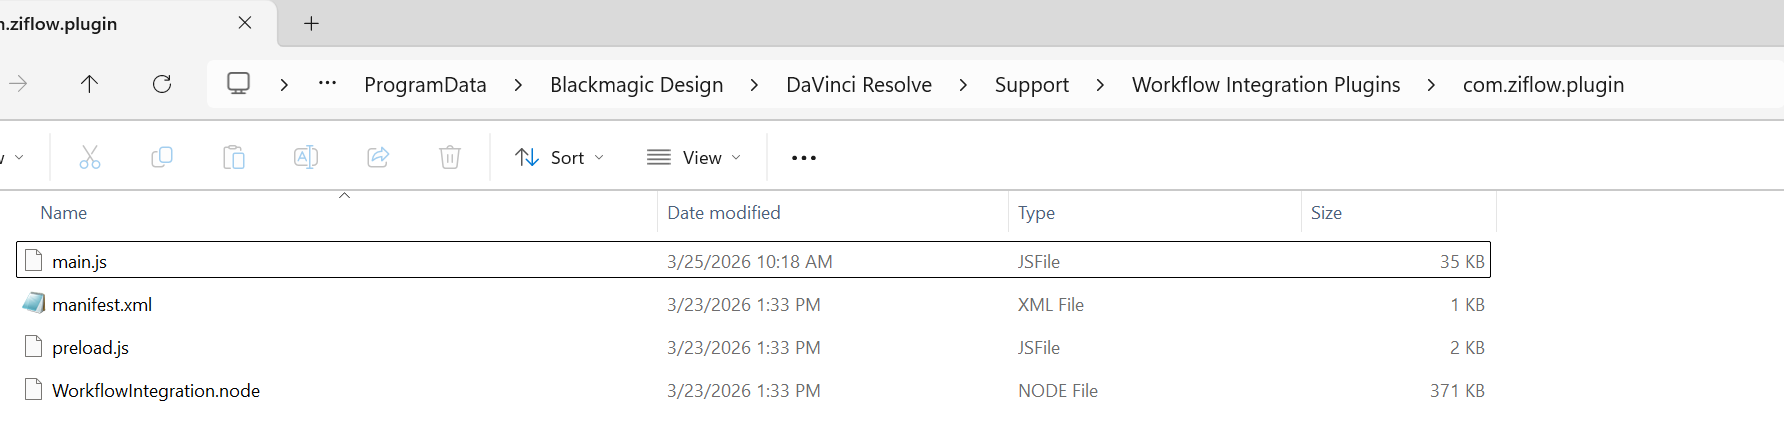The height and width of the screenshot is (421, 1784).
Task: Navigate to DaVinci Resolve breadcrumb
Action: (859, 85)
